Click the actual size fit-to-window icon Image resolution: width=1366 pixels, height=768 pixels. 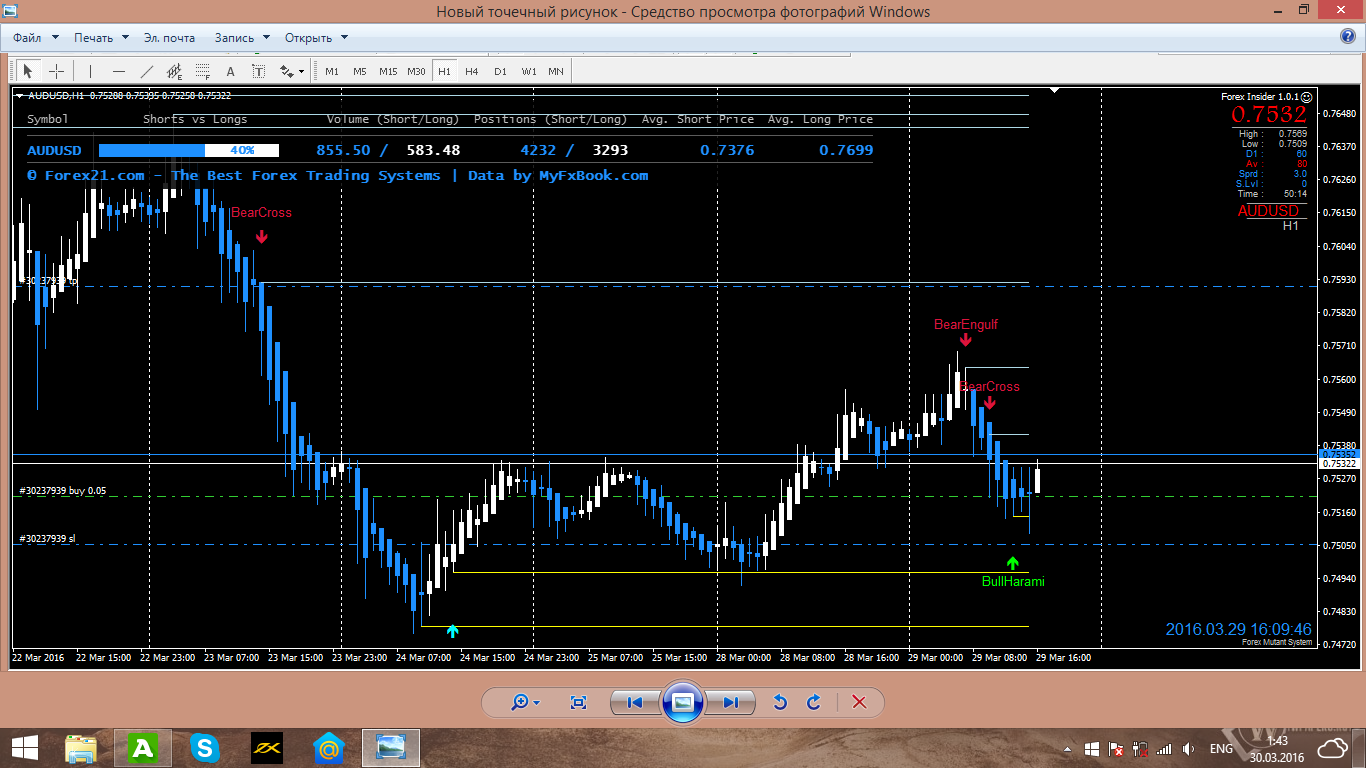tap(578, 702)
